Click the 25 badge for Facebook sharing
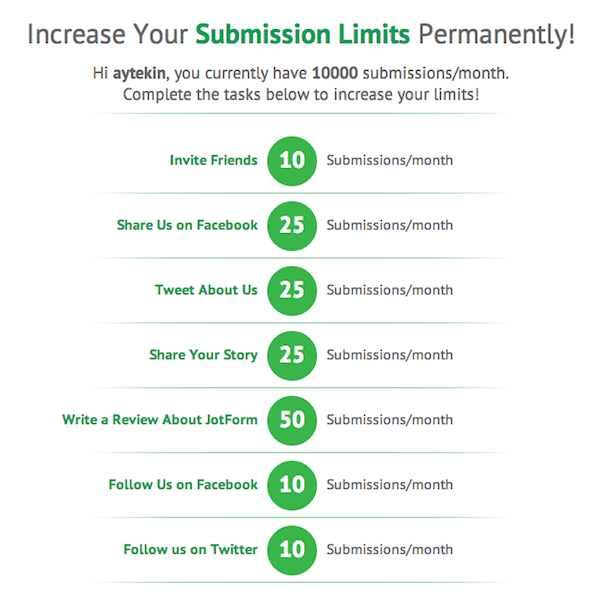 292,225
